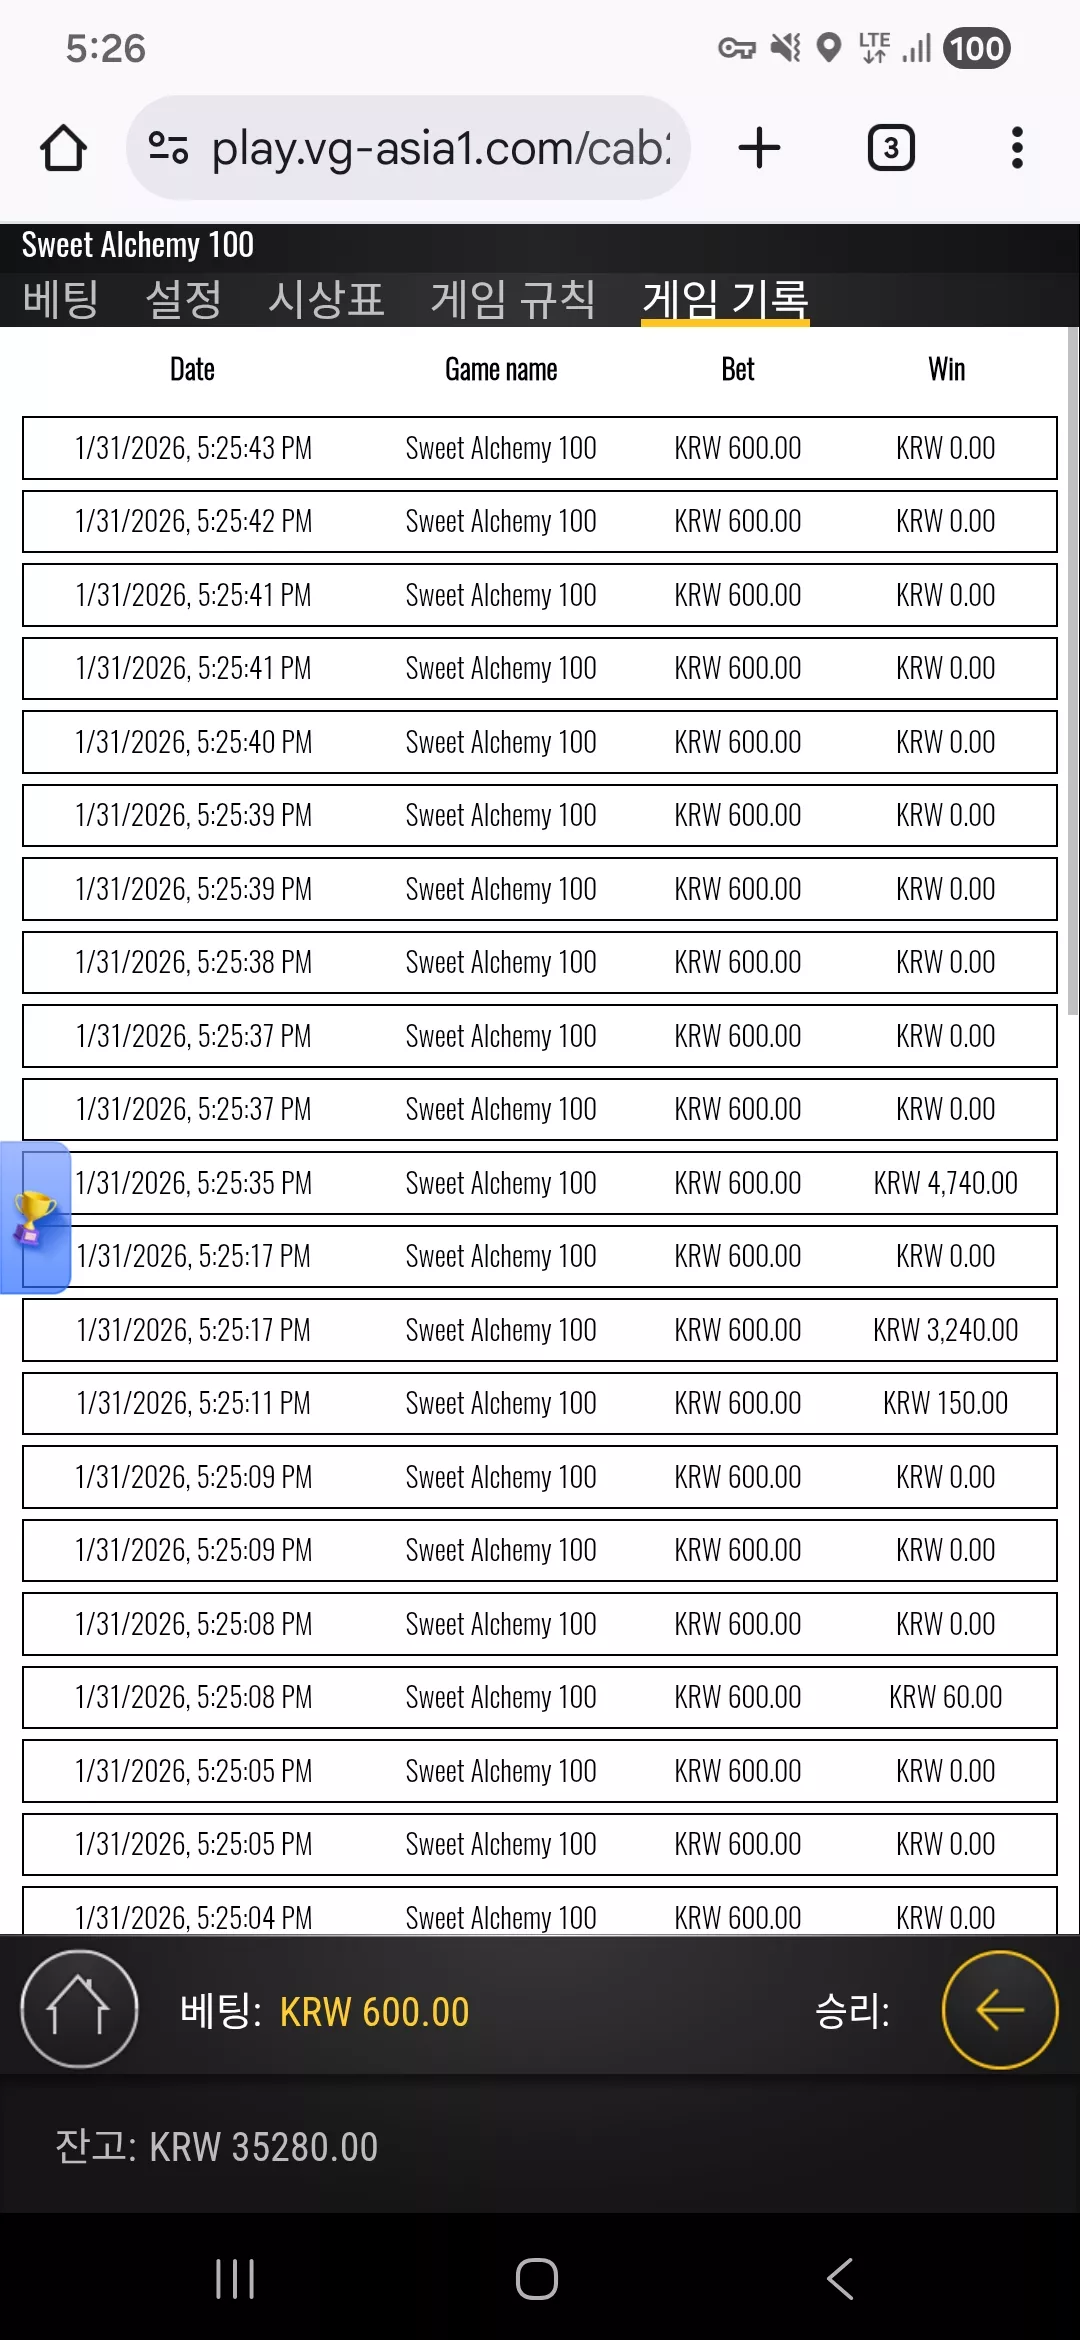The width and height of the screenshot is (1080, 2340).
Task: Select the 게임 기록 tab
Action: point(725,299)
